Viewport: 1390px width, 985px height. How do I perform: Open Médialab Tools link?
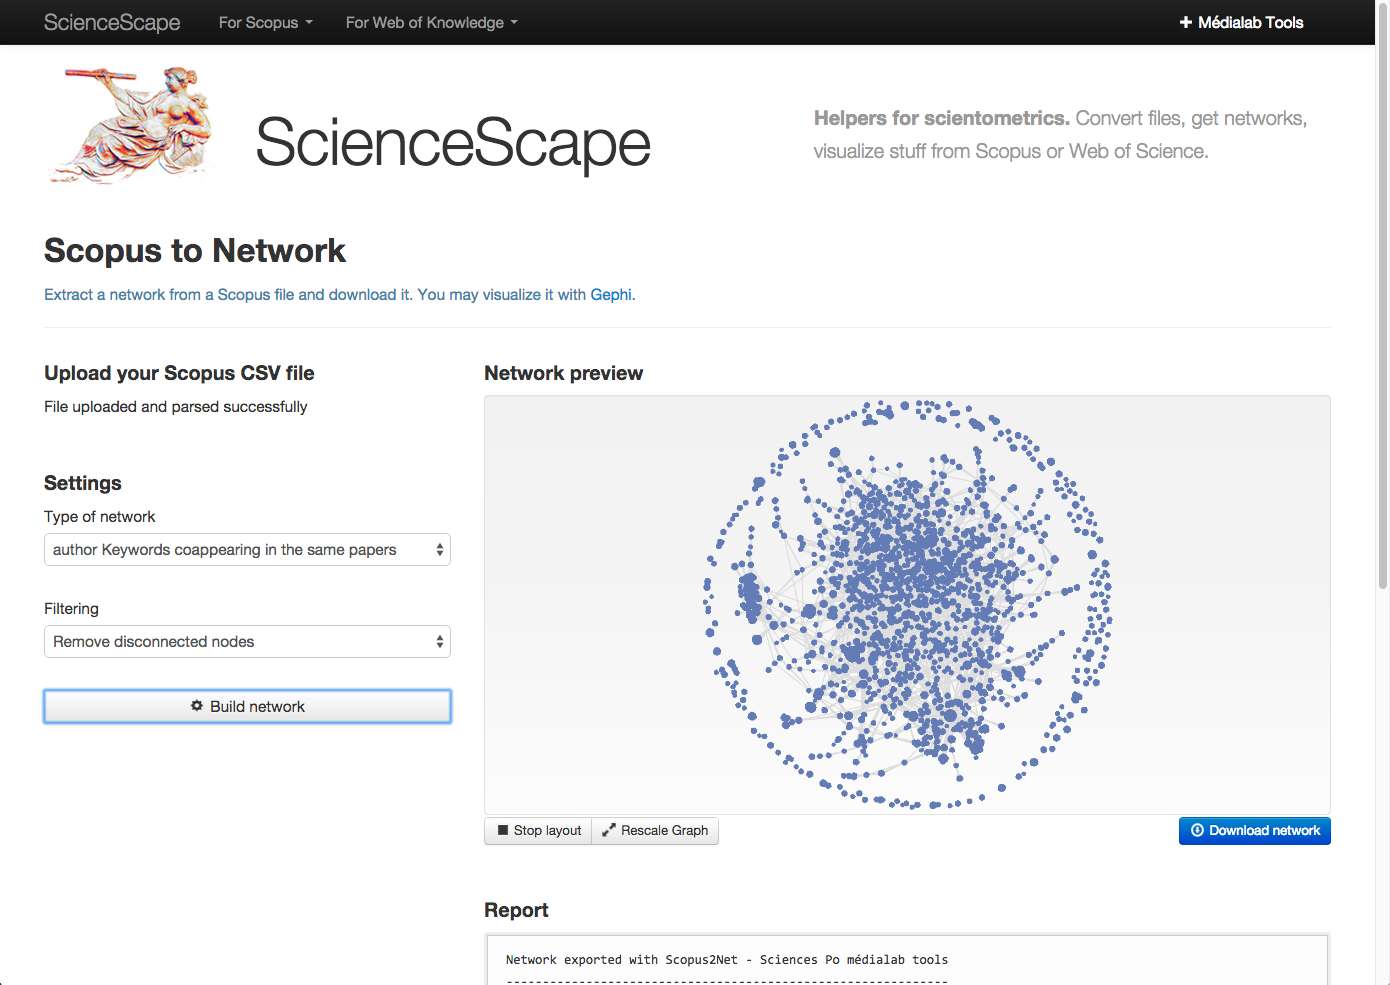click(x=1241, y=22)
